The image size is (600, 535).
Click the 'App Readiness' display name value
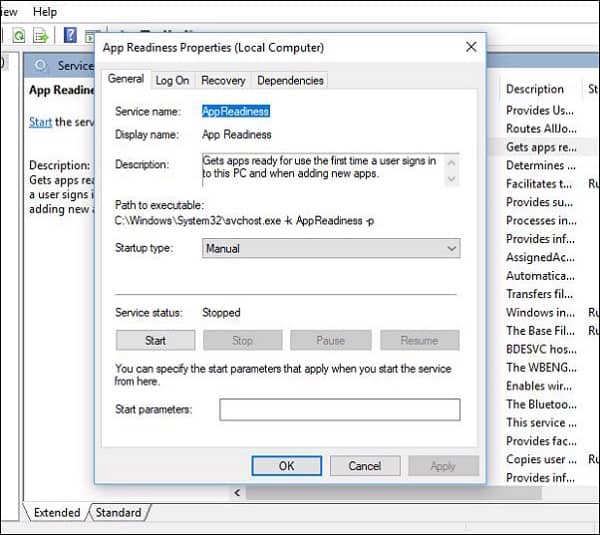237,135
